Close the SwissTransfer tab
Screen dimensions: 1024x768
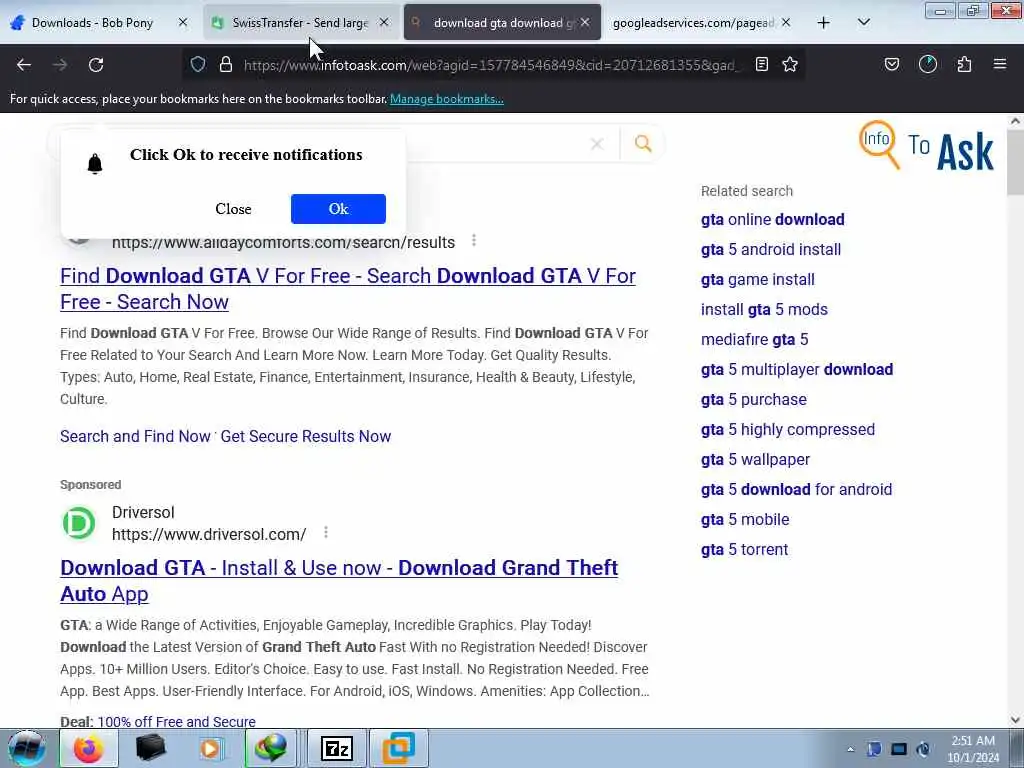(384, 22)
